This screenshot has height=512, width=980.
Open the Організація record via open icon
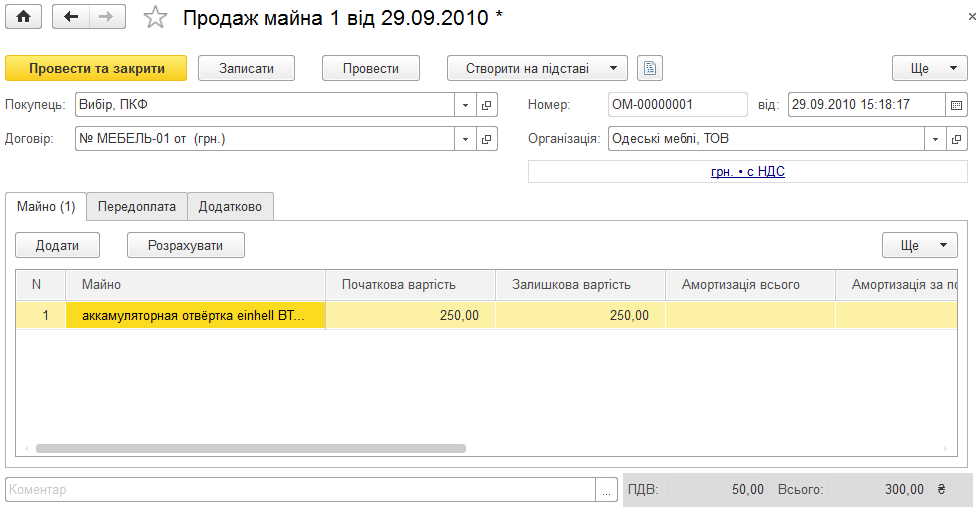[956, 139]
